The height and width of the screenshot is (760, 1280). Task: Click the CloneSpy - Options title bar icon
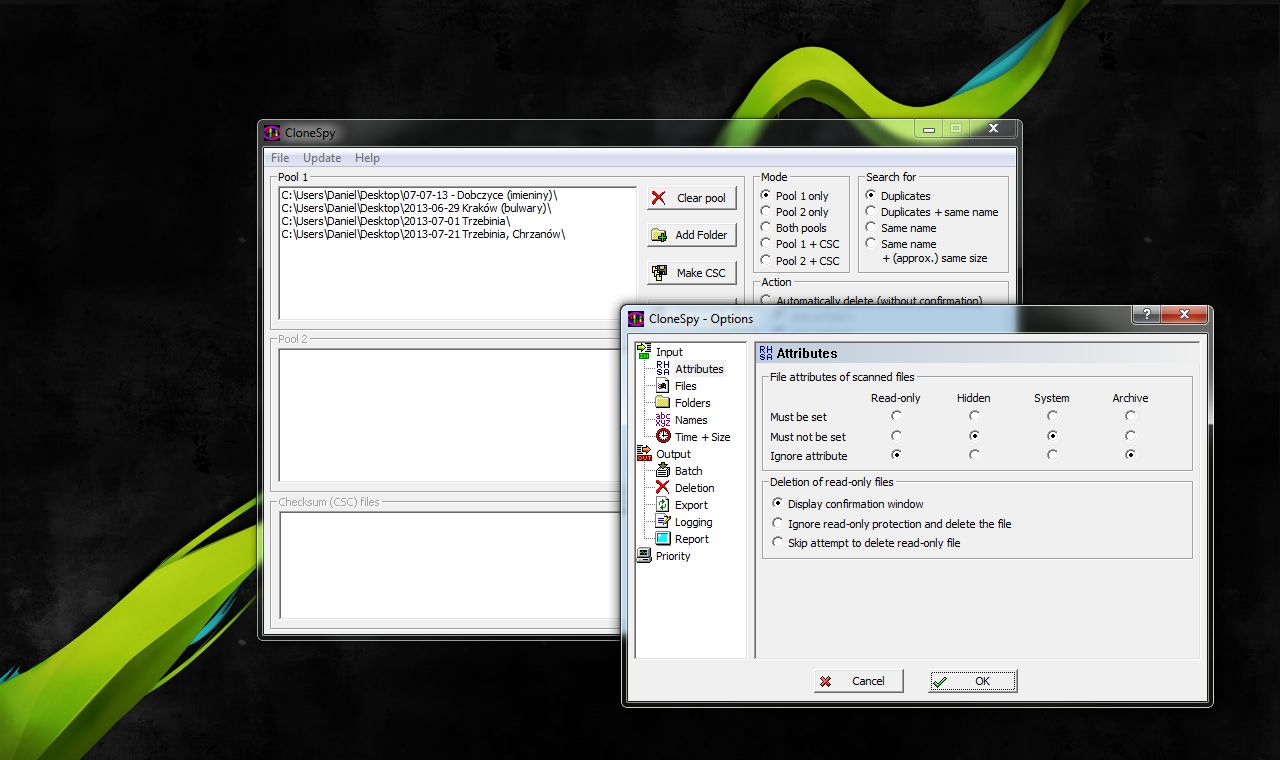click(636, 319)
